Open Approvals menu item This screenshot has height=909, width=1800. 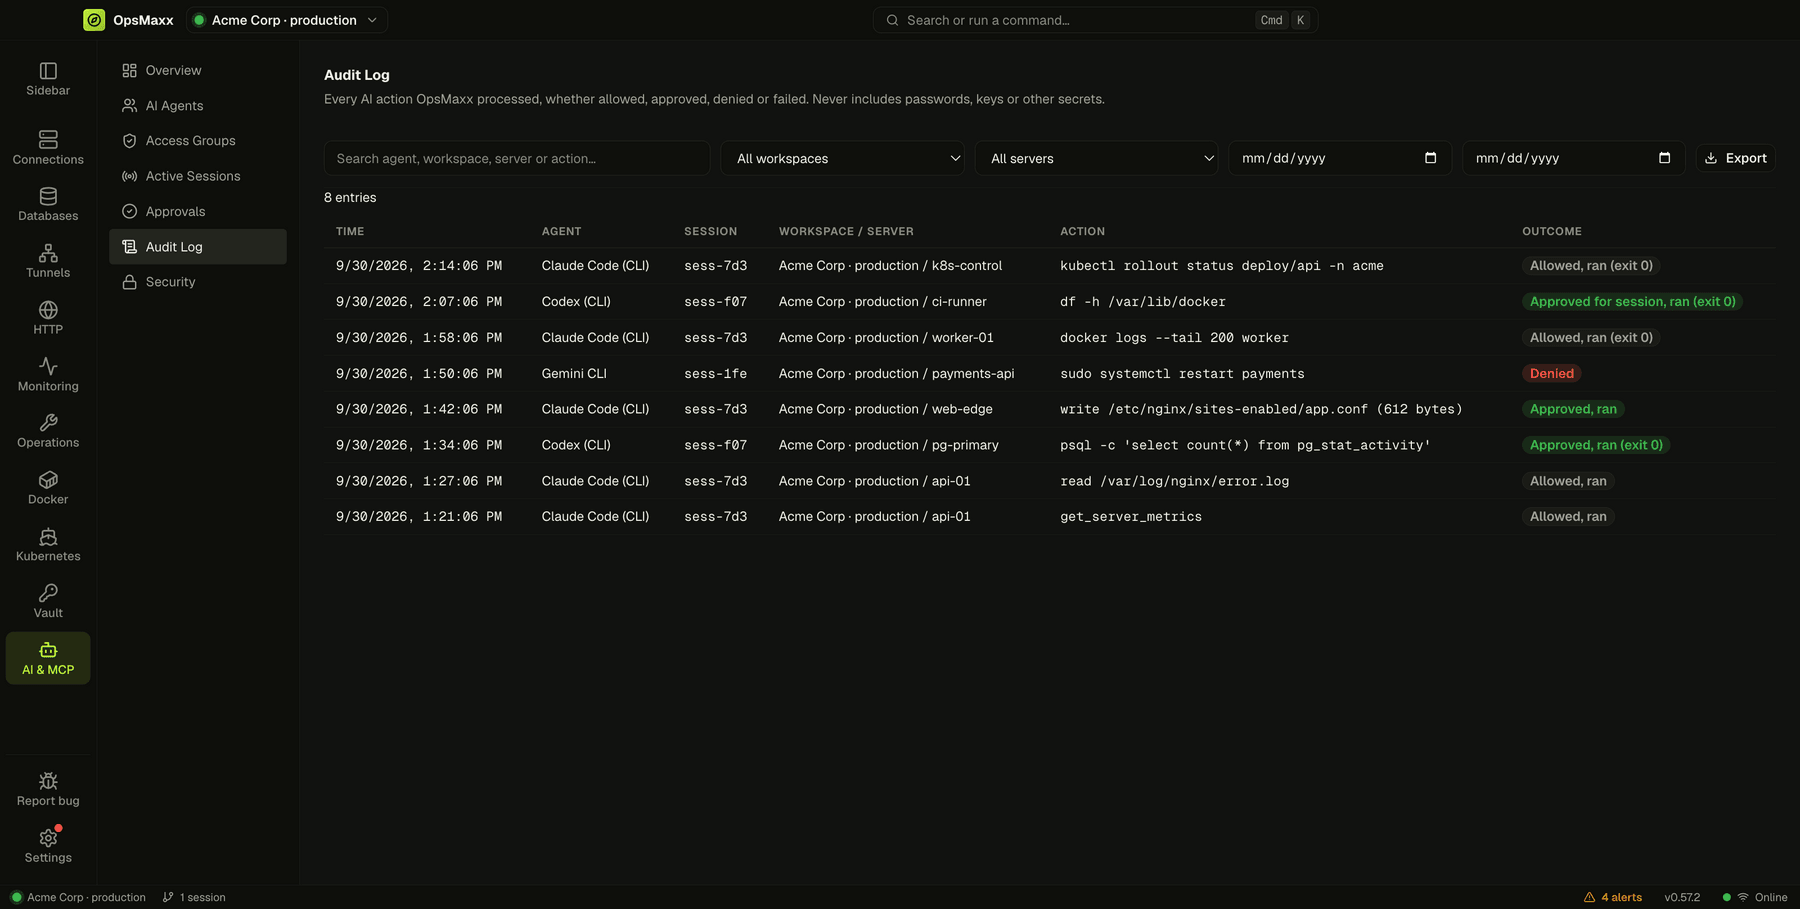point(198,211)
